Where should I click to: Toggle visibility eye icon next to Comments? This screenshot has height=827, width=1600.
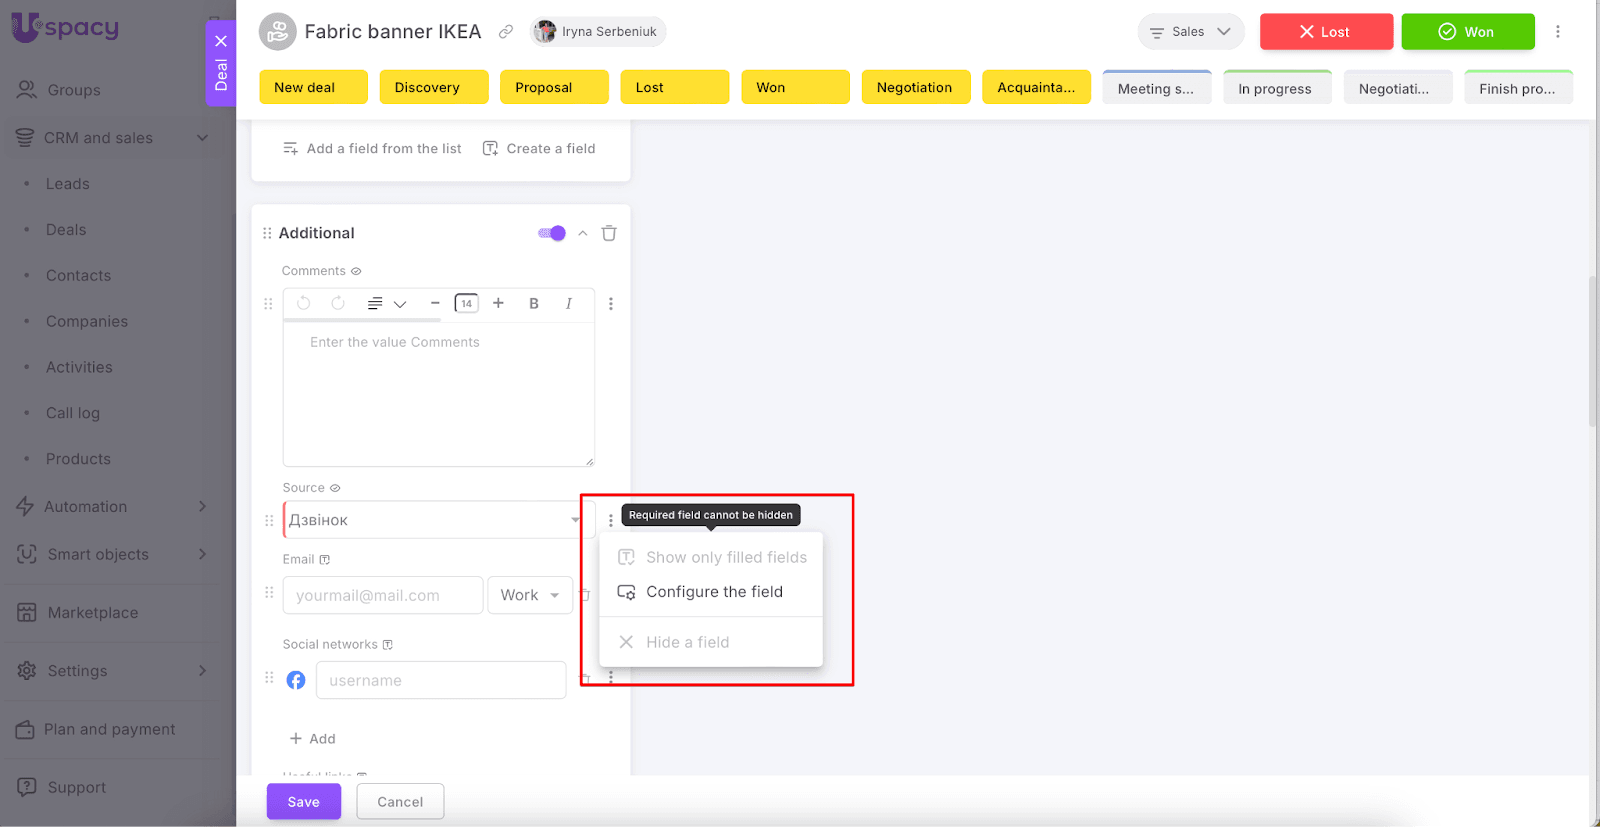point(356,271)
